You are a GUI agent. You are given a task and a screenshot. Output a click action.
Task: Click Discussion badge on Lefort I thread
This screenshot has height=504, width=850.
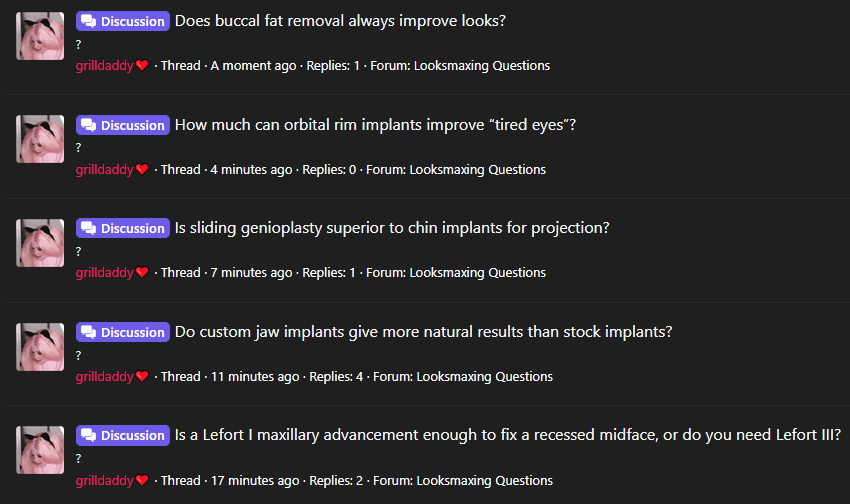[123, 435]
